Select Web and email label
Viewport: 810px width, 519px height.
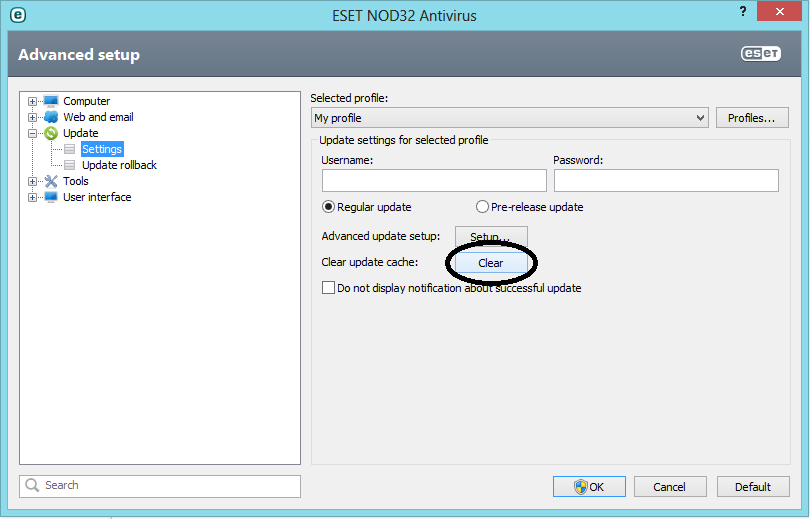[98, 117]
